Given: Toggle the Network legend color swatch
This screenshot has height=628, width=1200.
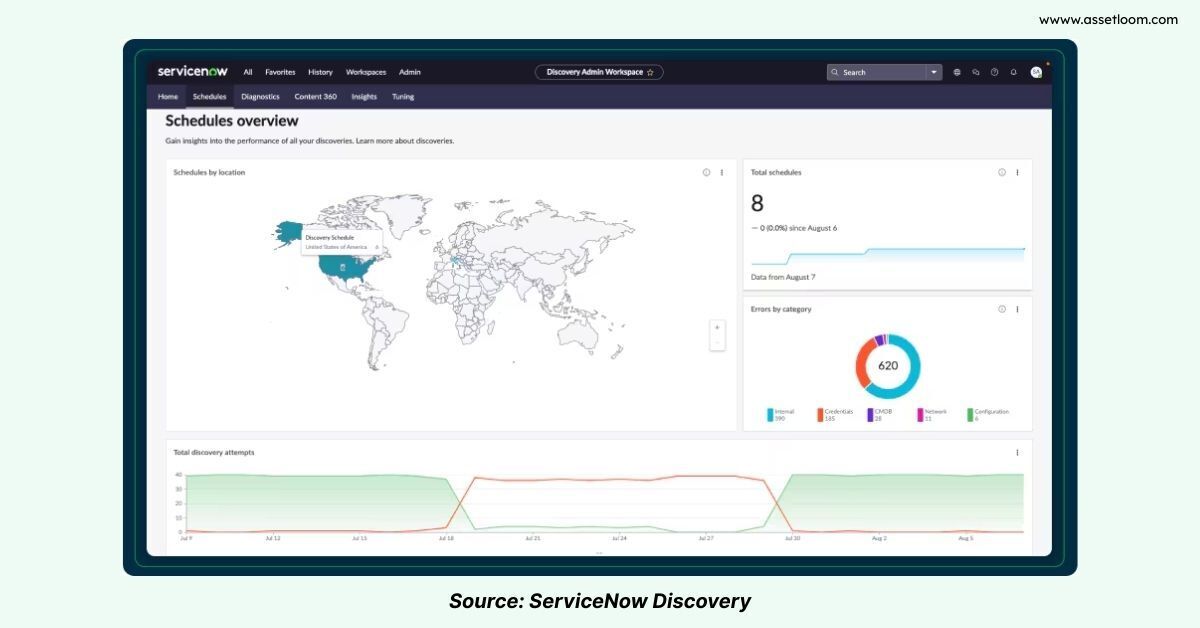Looking at the screenshot, I should pos(920,415).
